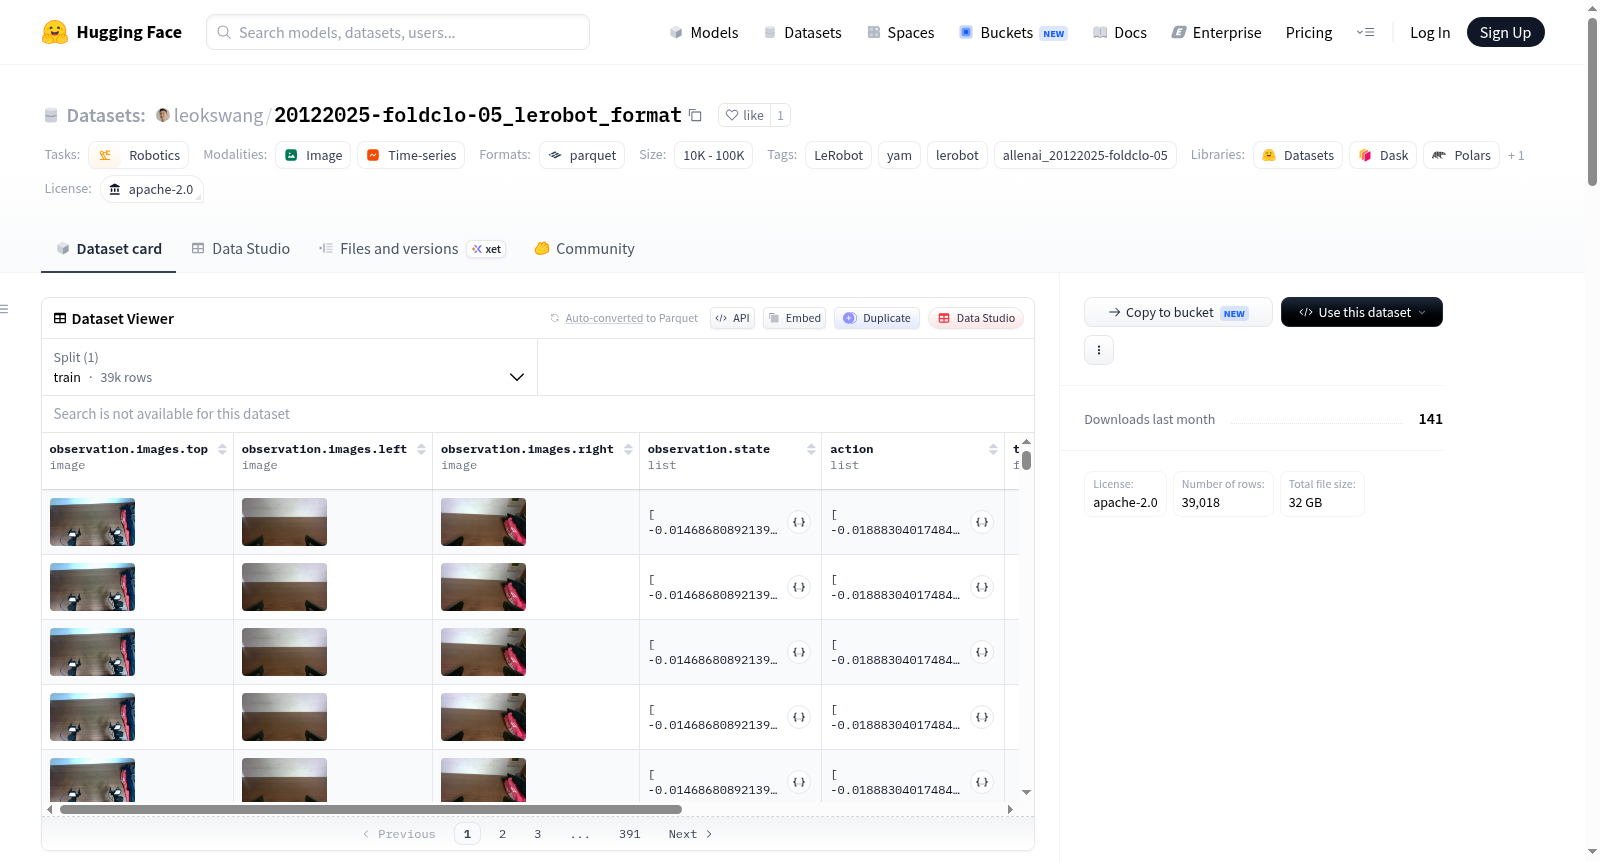The width and height of the screenshot is (1600, 861).
Task: Switch to the Data Studio tab
Action: pyautogui.click(x=240, y=249)
